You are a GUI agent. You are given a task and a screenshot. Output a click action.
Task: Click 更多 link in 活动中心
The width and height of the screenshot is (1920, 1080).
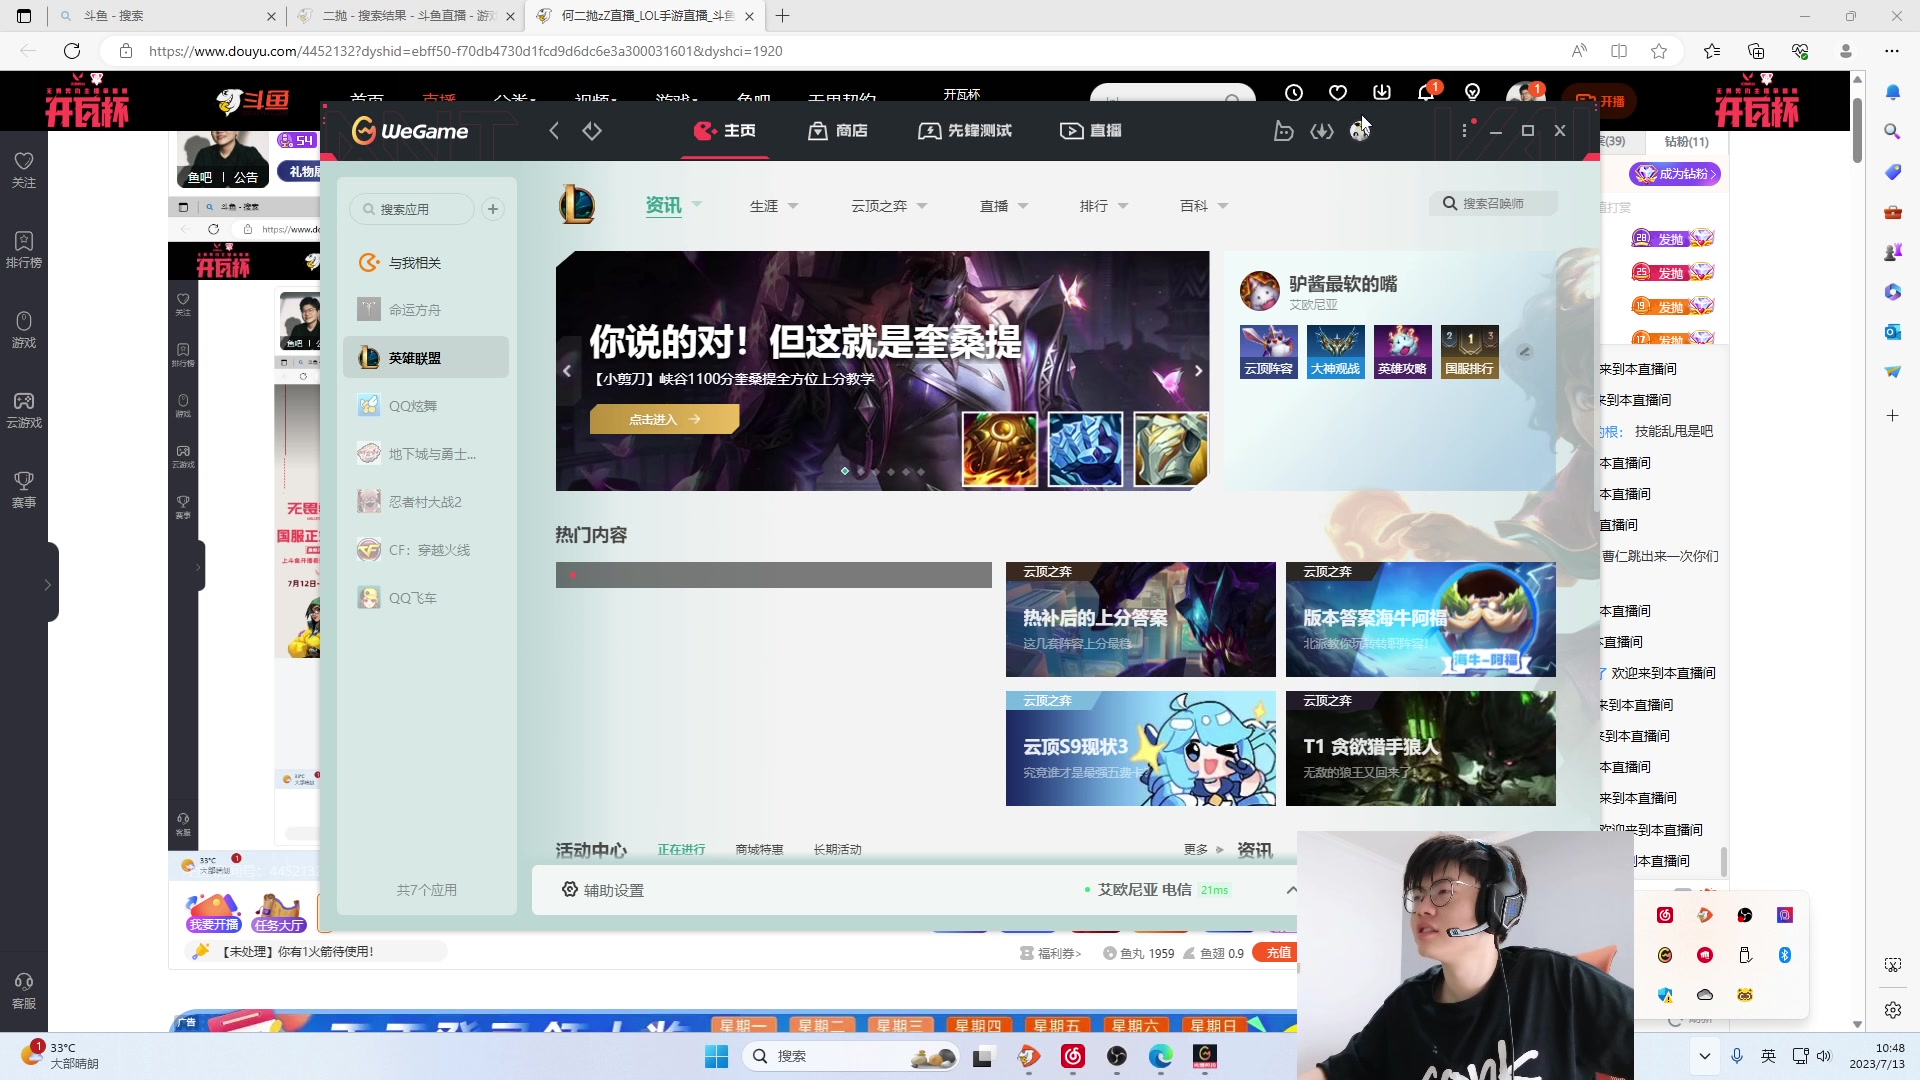pos(1203,850)
